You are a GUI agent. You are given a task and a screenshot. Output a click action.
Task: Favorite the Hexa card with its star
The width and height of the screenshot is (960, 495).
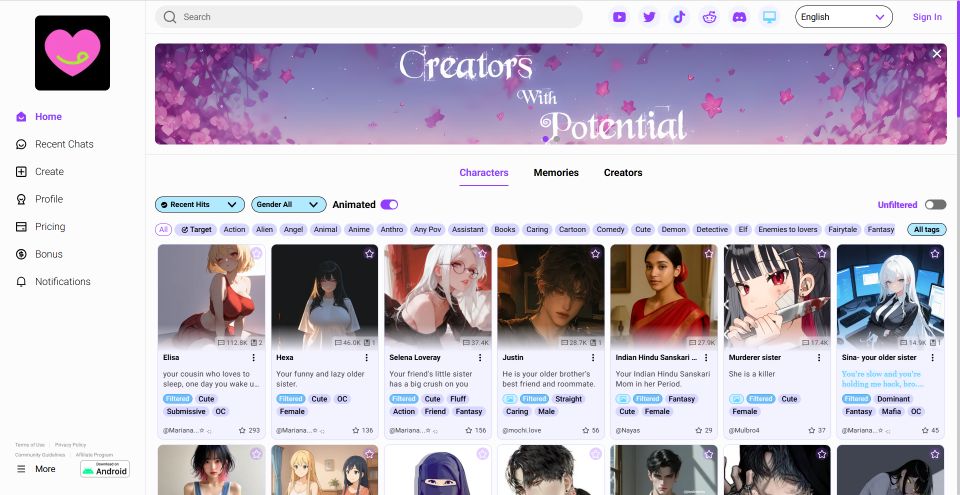pos(369,254)
